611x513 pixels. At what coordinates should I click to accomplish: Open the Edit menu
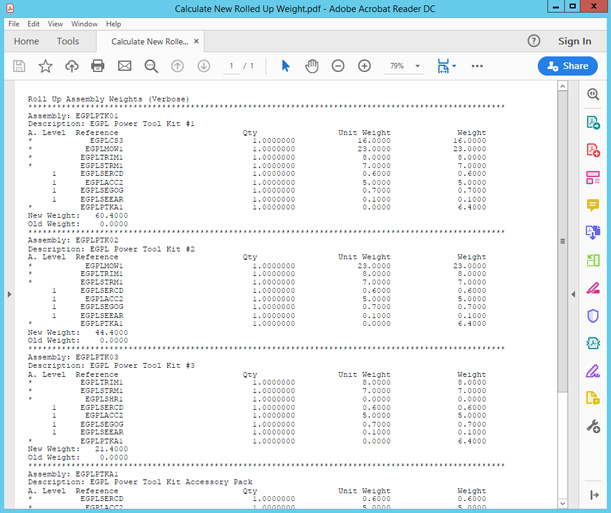coord(34,24)
